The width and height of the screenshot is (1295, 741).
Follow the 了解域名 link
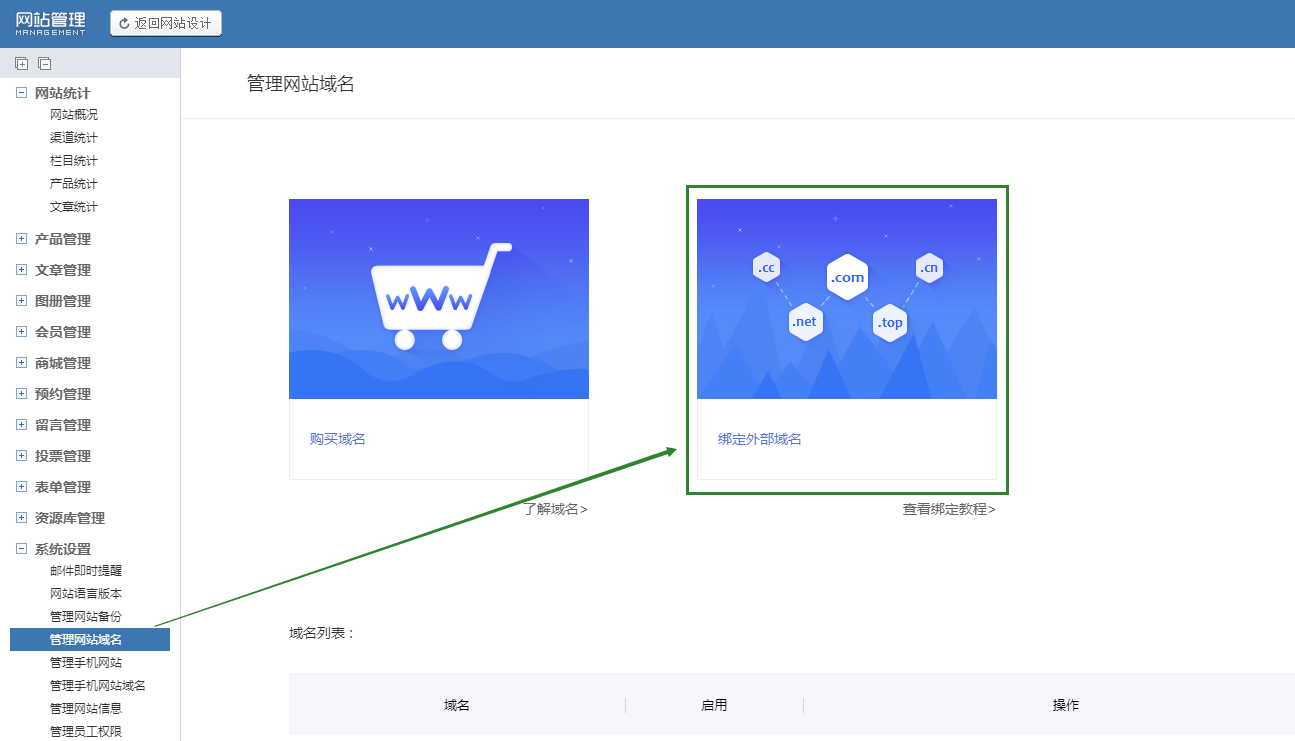point(555,509)
